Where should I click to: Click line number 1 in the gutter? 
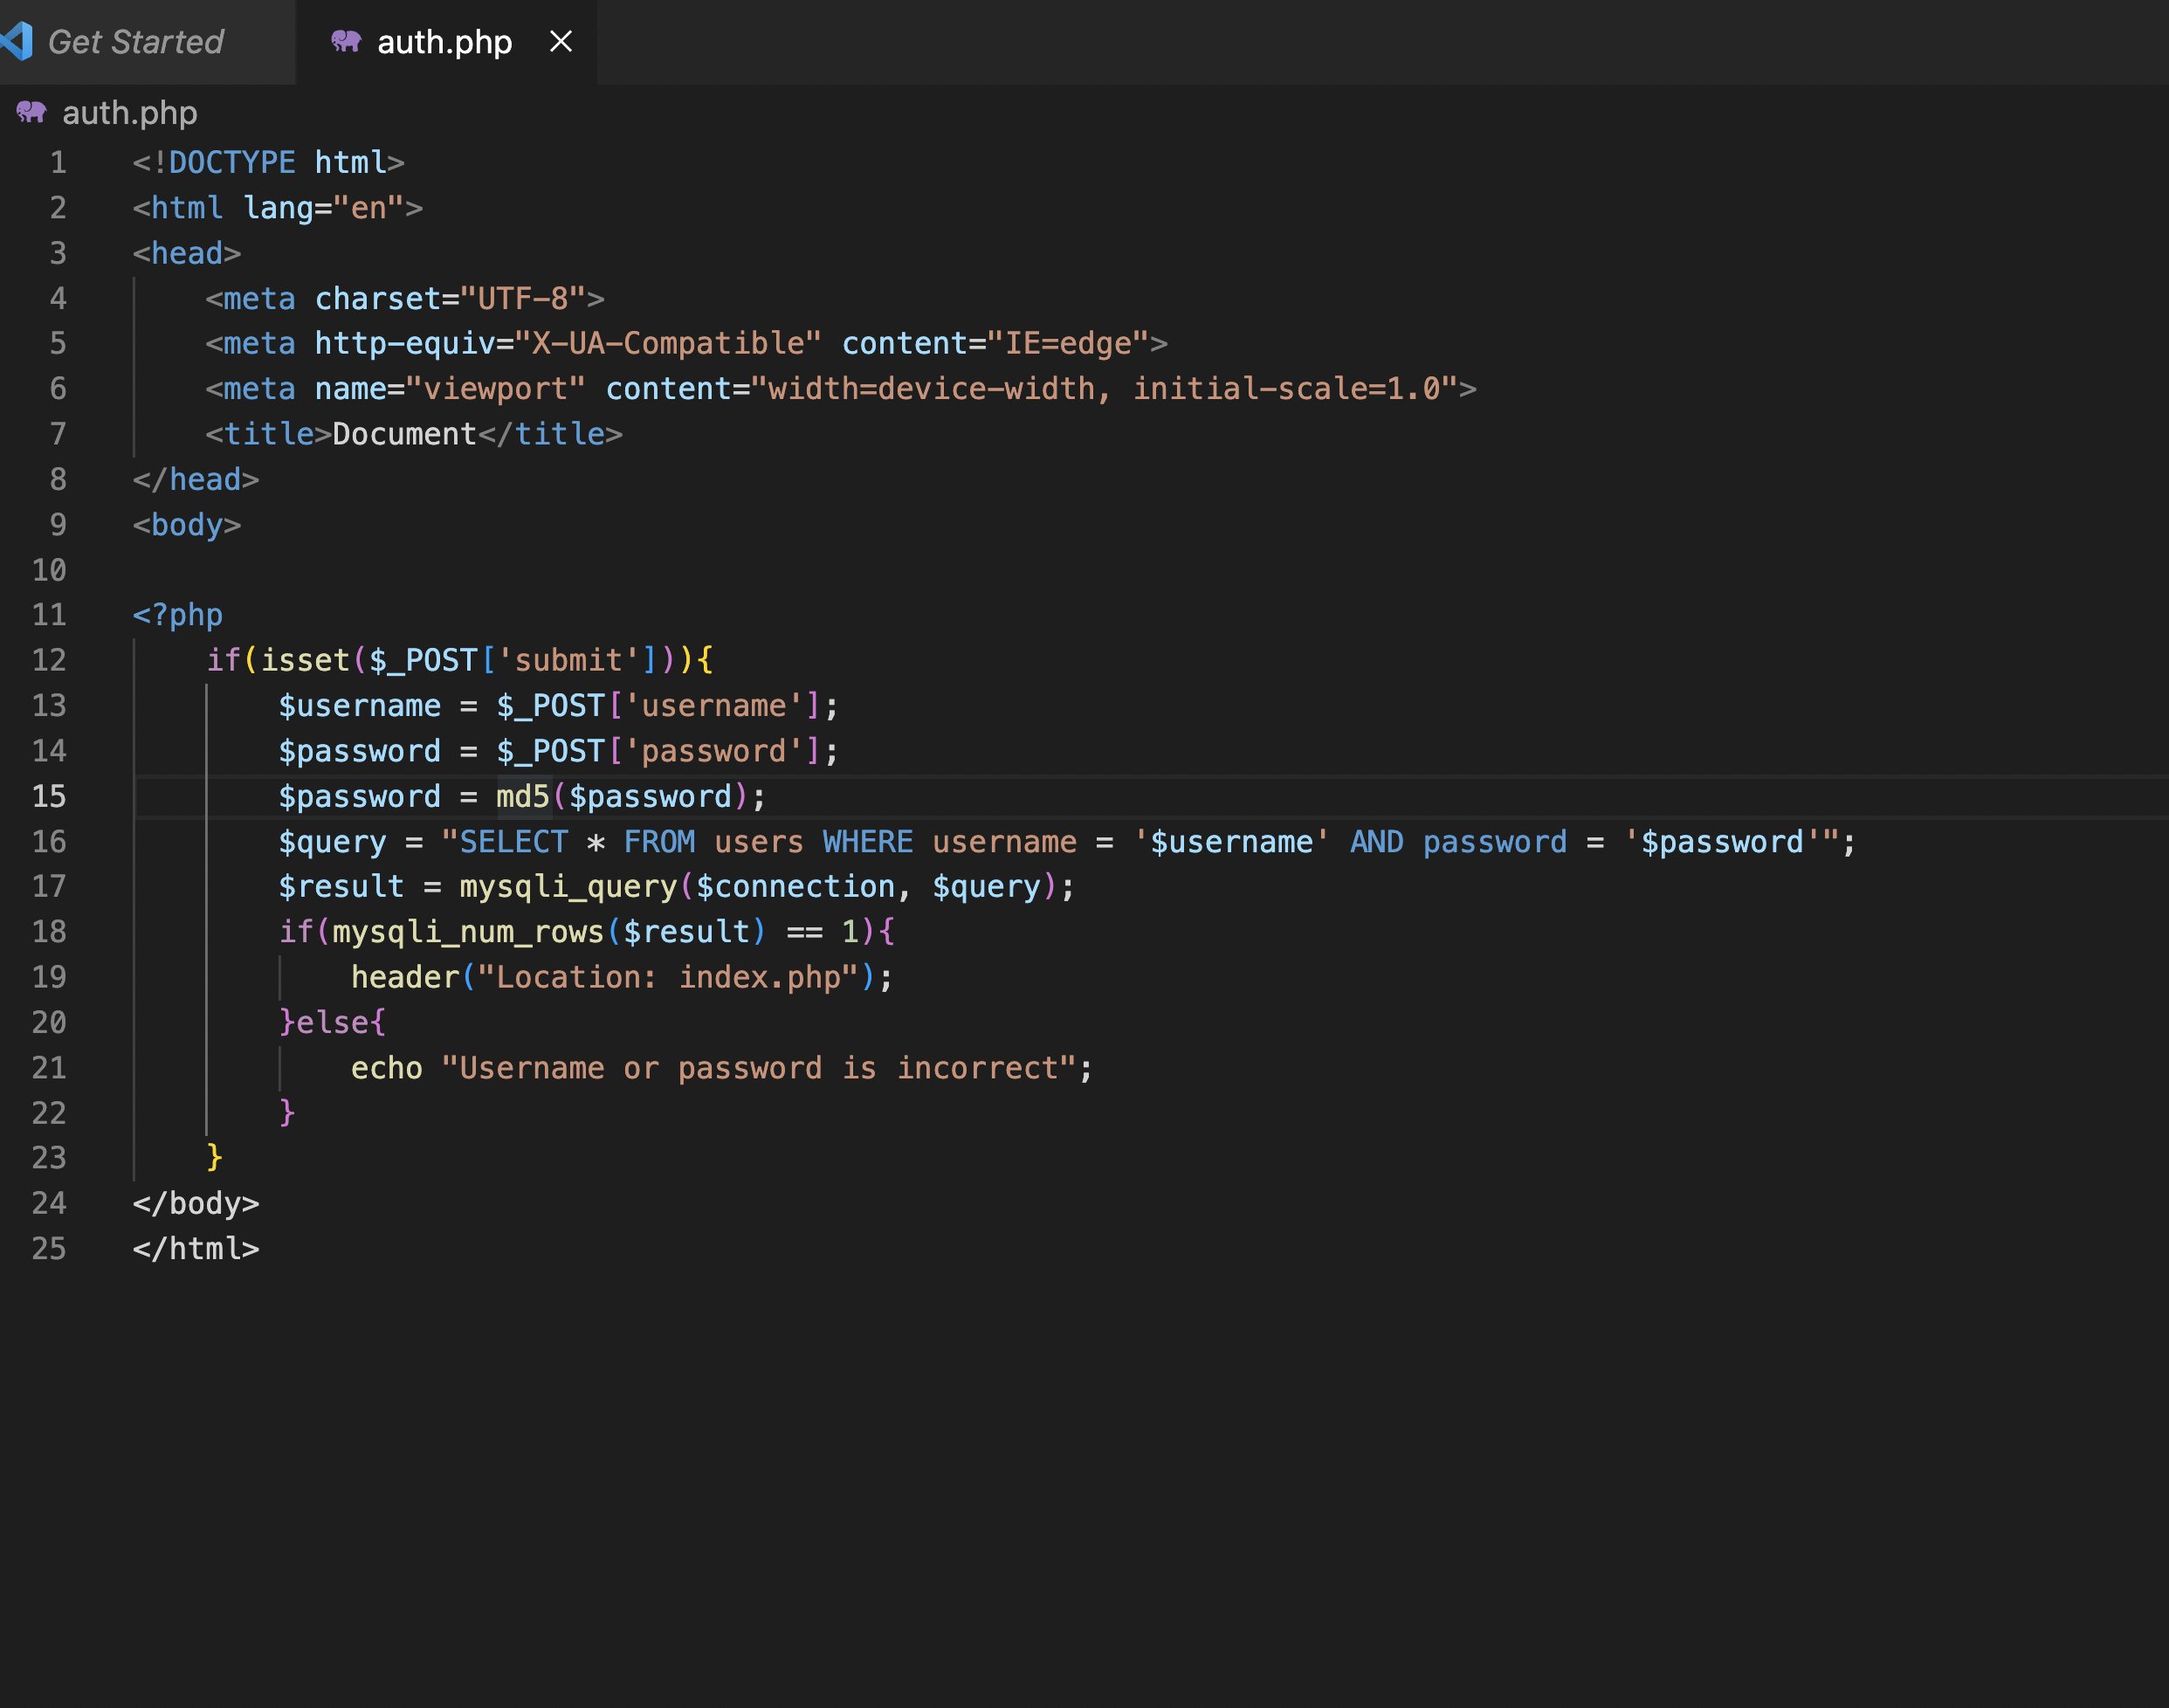(x=58, y=163)
